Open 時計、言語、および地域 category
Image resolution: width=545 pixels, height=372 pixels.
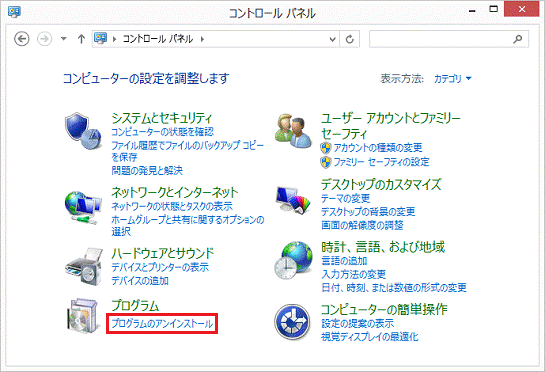pyautogui.click(x=383, y=247)
